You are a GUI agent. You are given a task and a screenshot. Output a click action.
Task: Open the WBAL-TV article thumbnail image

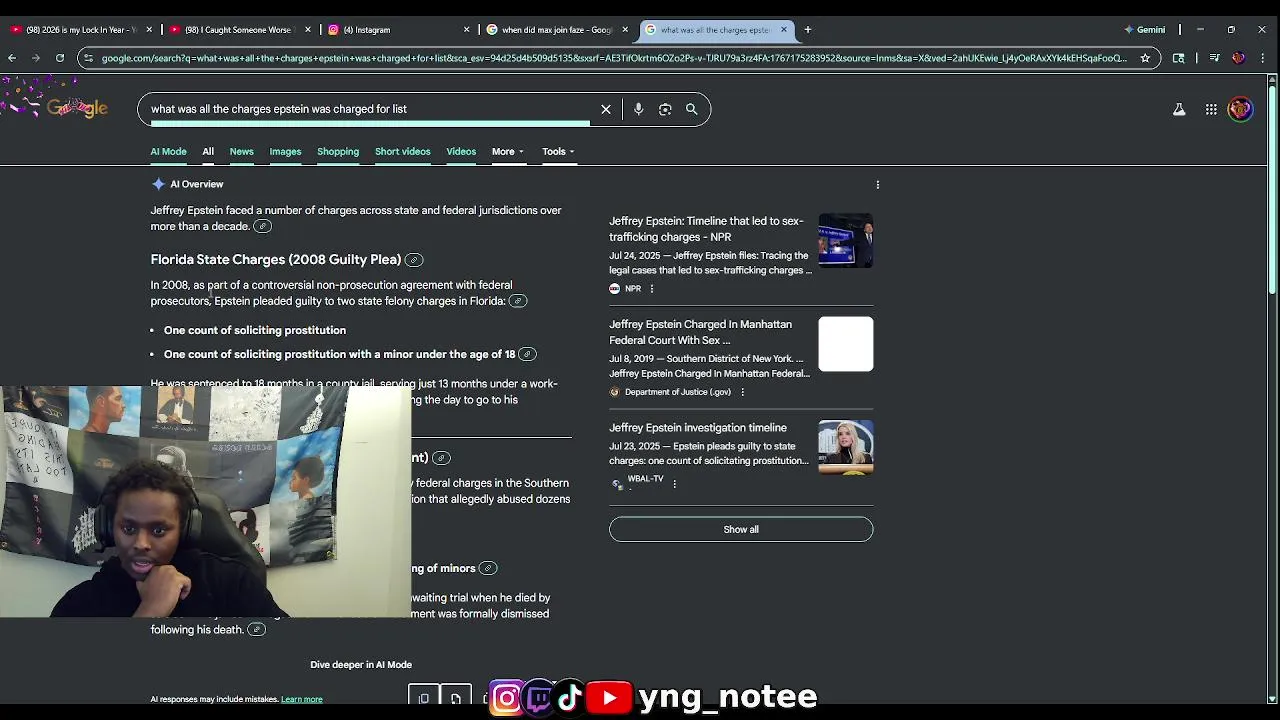(846, 447)
